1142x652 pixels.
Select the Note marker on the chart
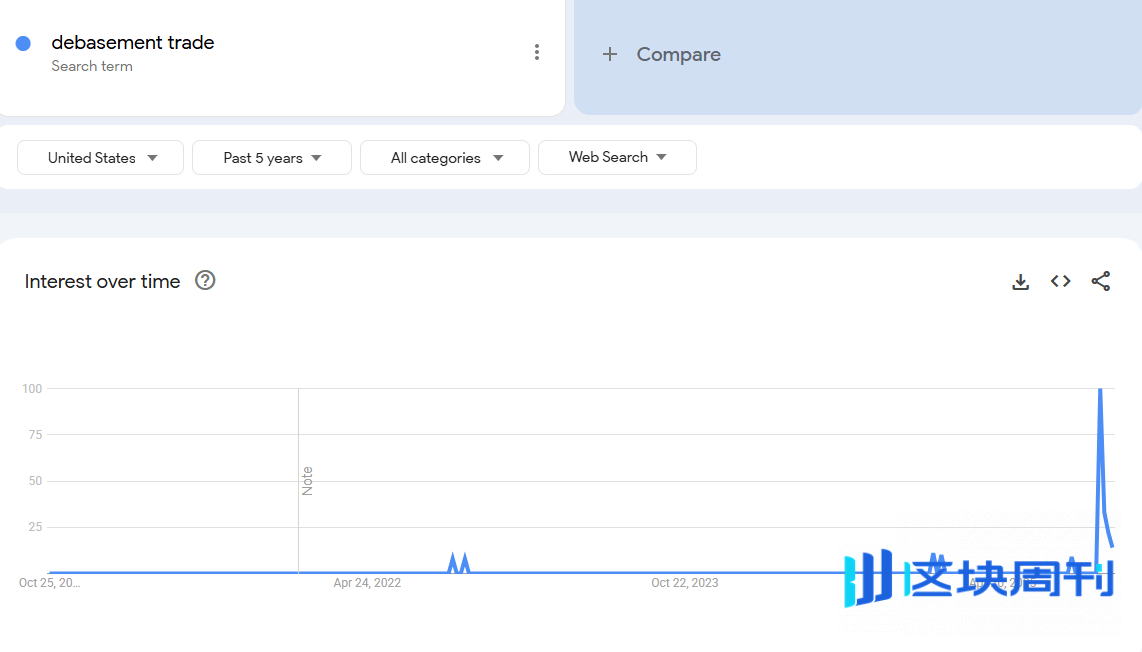click(307, 480)
